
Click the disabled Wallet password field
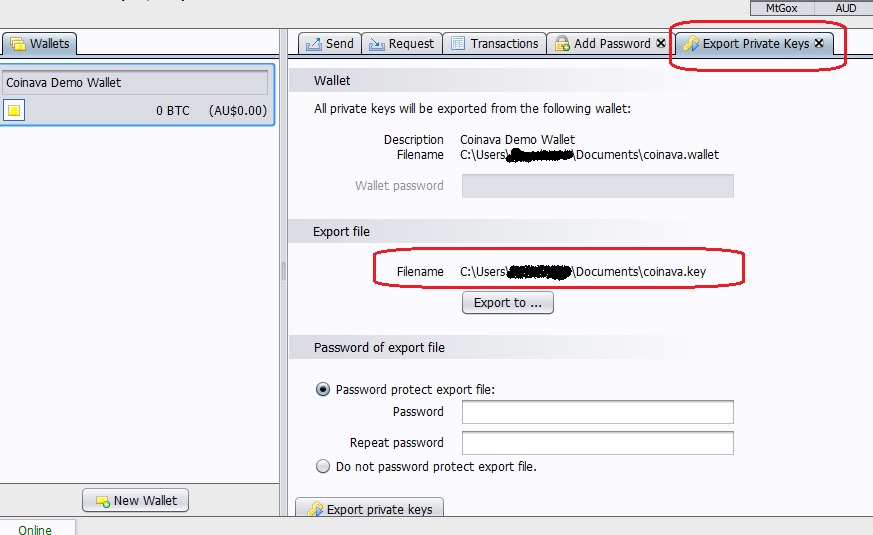tap(597, 185)
